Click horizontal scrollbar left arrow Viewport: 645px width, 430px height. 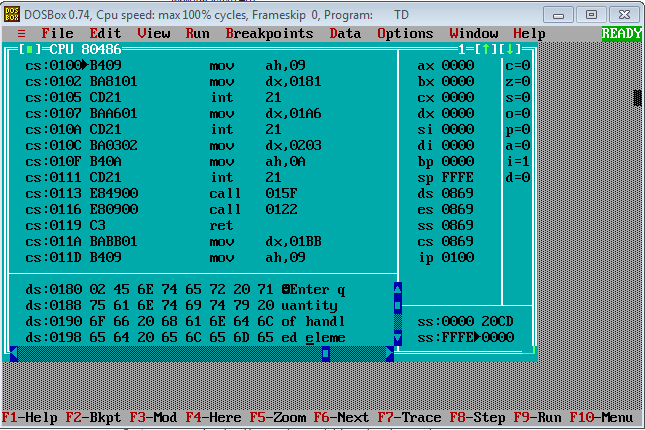(14, 353)
